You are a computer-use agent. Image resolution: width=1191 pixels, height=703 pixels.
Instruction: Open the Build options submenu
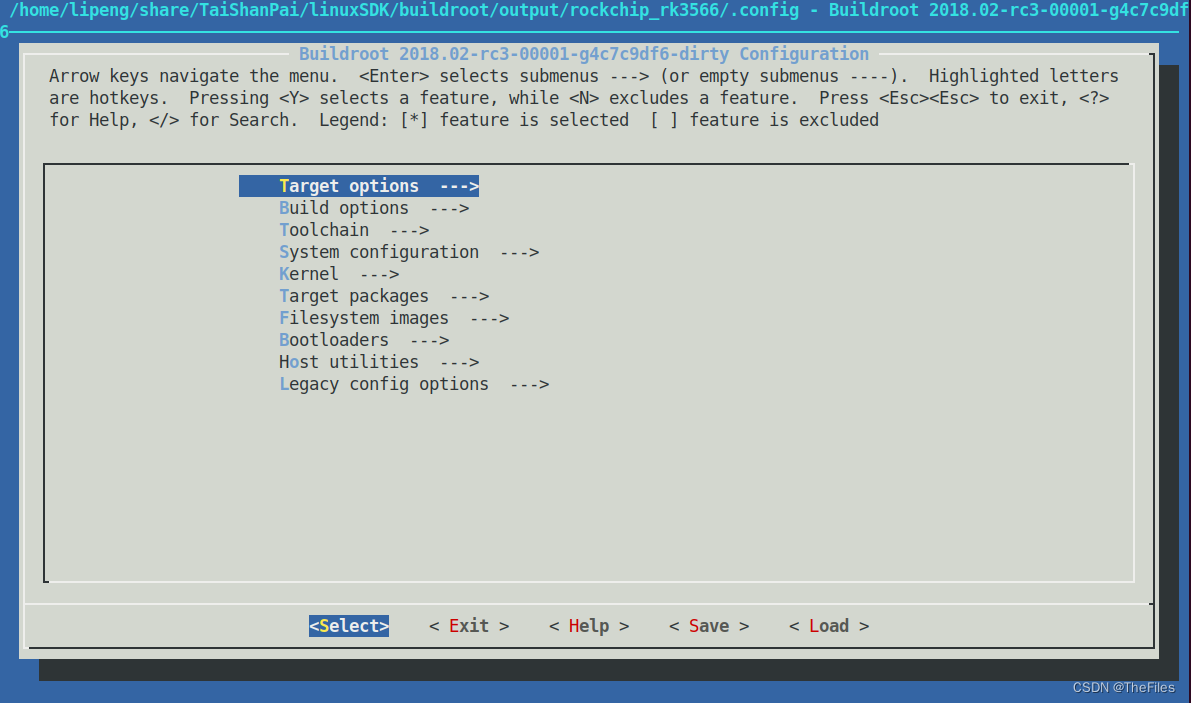coord(374,208)
